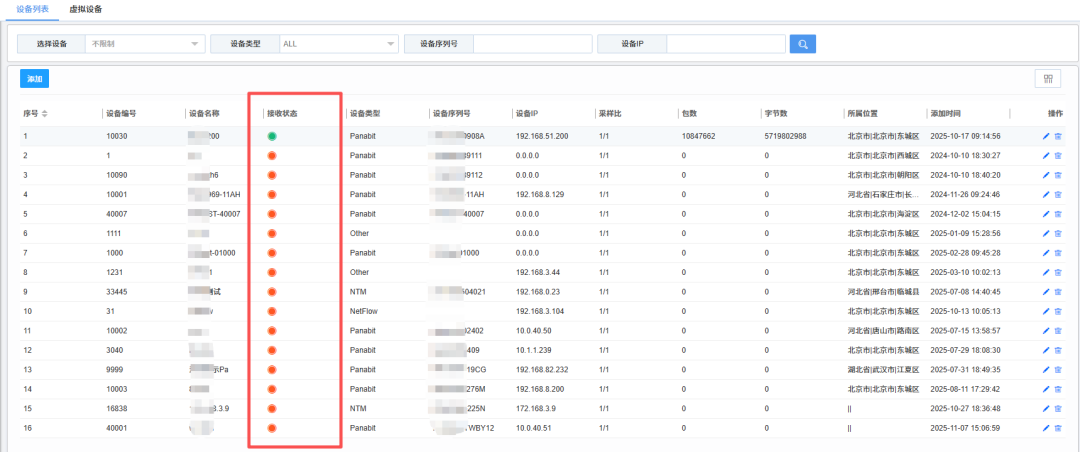This screenshot has height=452, width=1080.
Task: Open the 选择设备 dropdown showing 不限制
Action: pyautogui.click(x=145, y=44)
